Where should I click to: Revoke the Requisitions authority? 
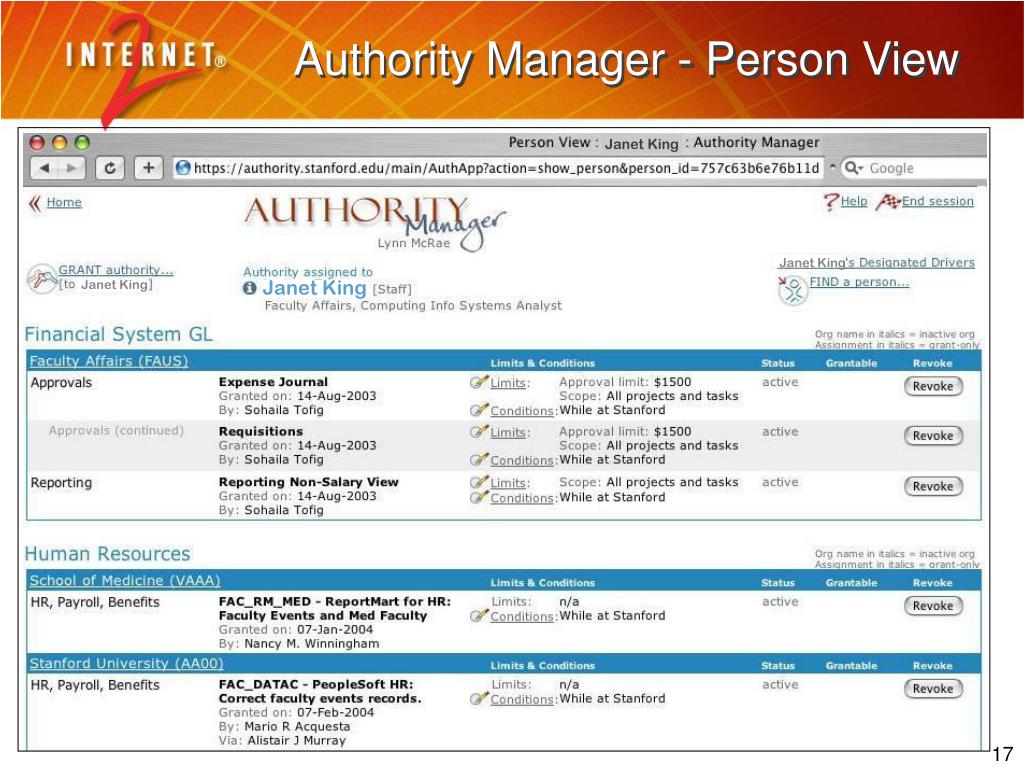pyautogui.click(x=933, y=436)
